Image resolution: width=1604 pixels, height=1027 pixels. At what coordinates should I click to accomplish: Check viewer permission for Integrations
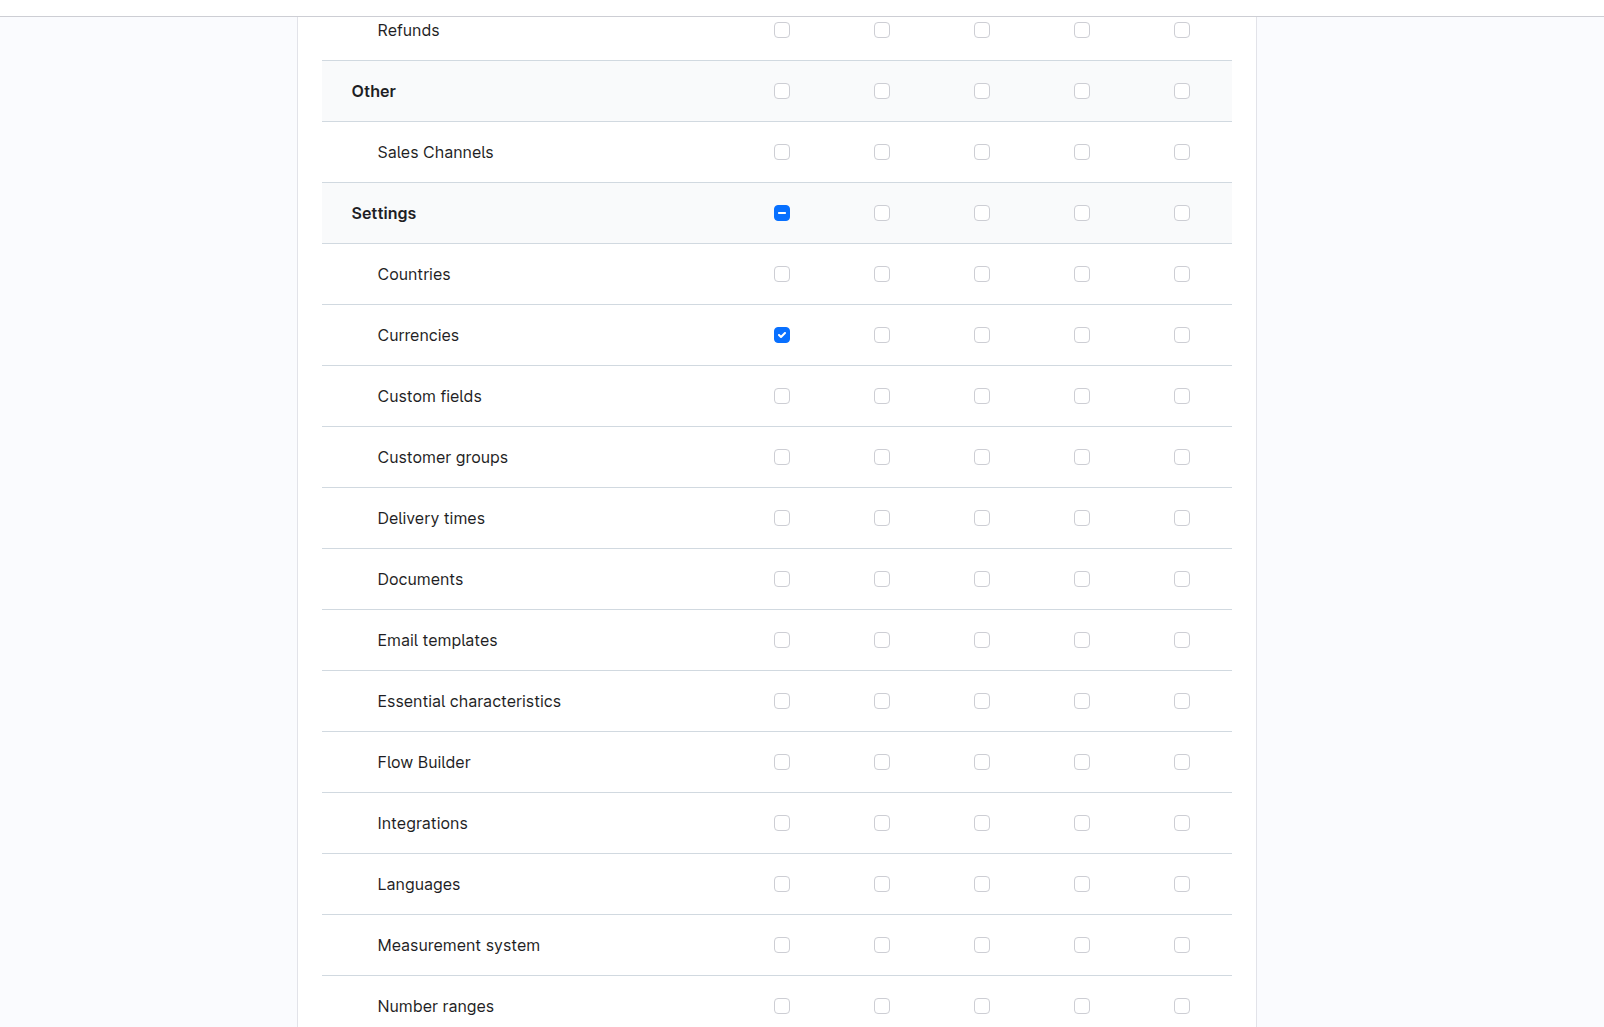coord(782,823)
